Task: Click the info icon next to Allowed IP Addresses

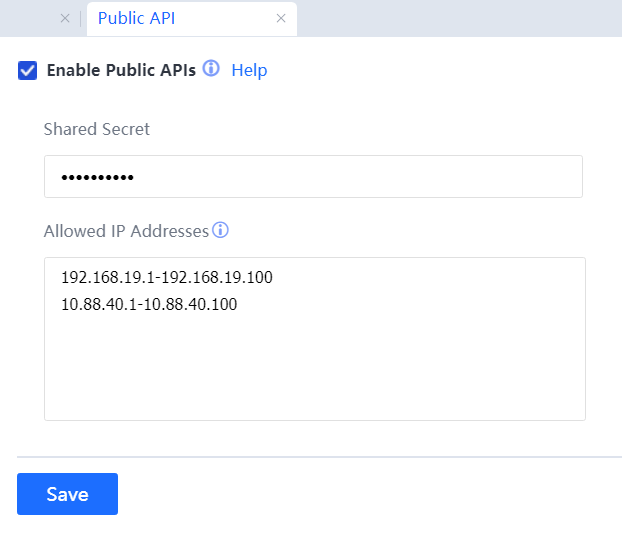Action: 221,230
